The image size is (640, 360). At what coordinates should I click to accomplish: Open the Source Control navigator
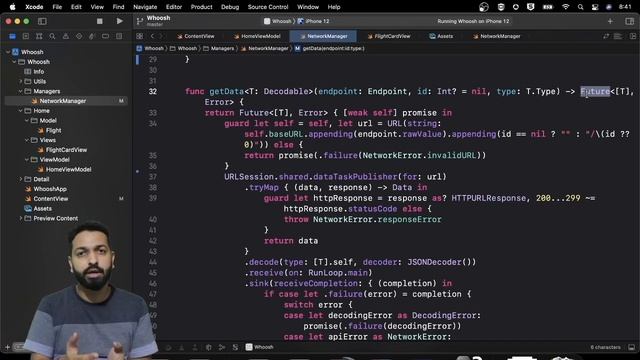tap(26, 36)
